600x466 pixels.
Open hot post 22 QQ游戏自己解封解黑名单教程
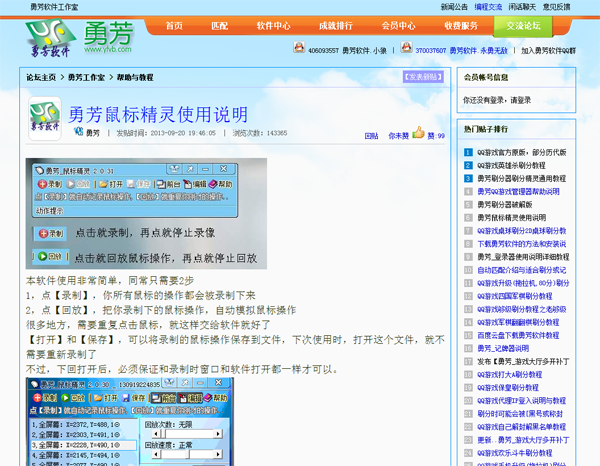click(x=522, y=427)
